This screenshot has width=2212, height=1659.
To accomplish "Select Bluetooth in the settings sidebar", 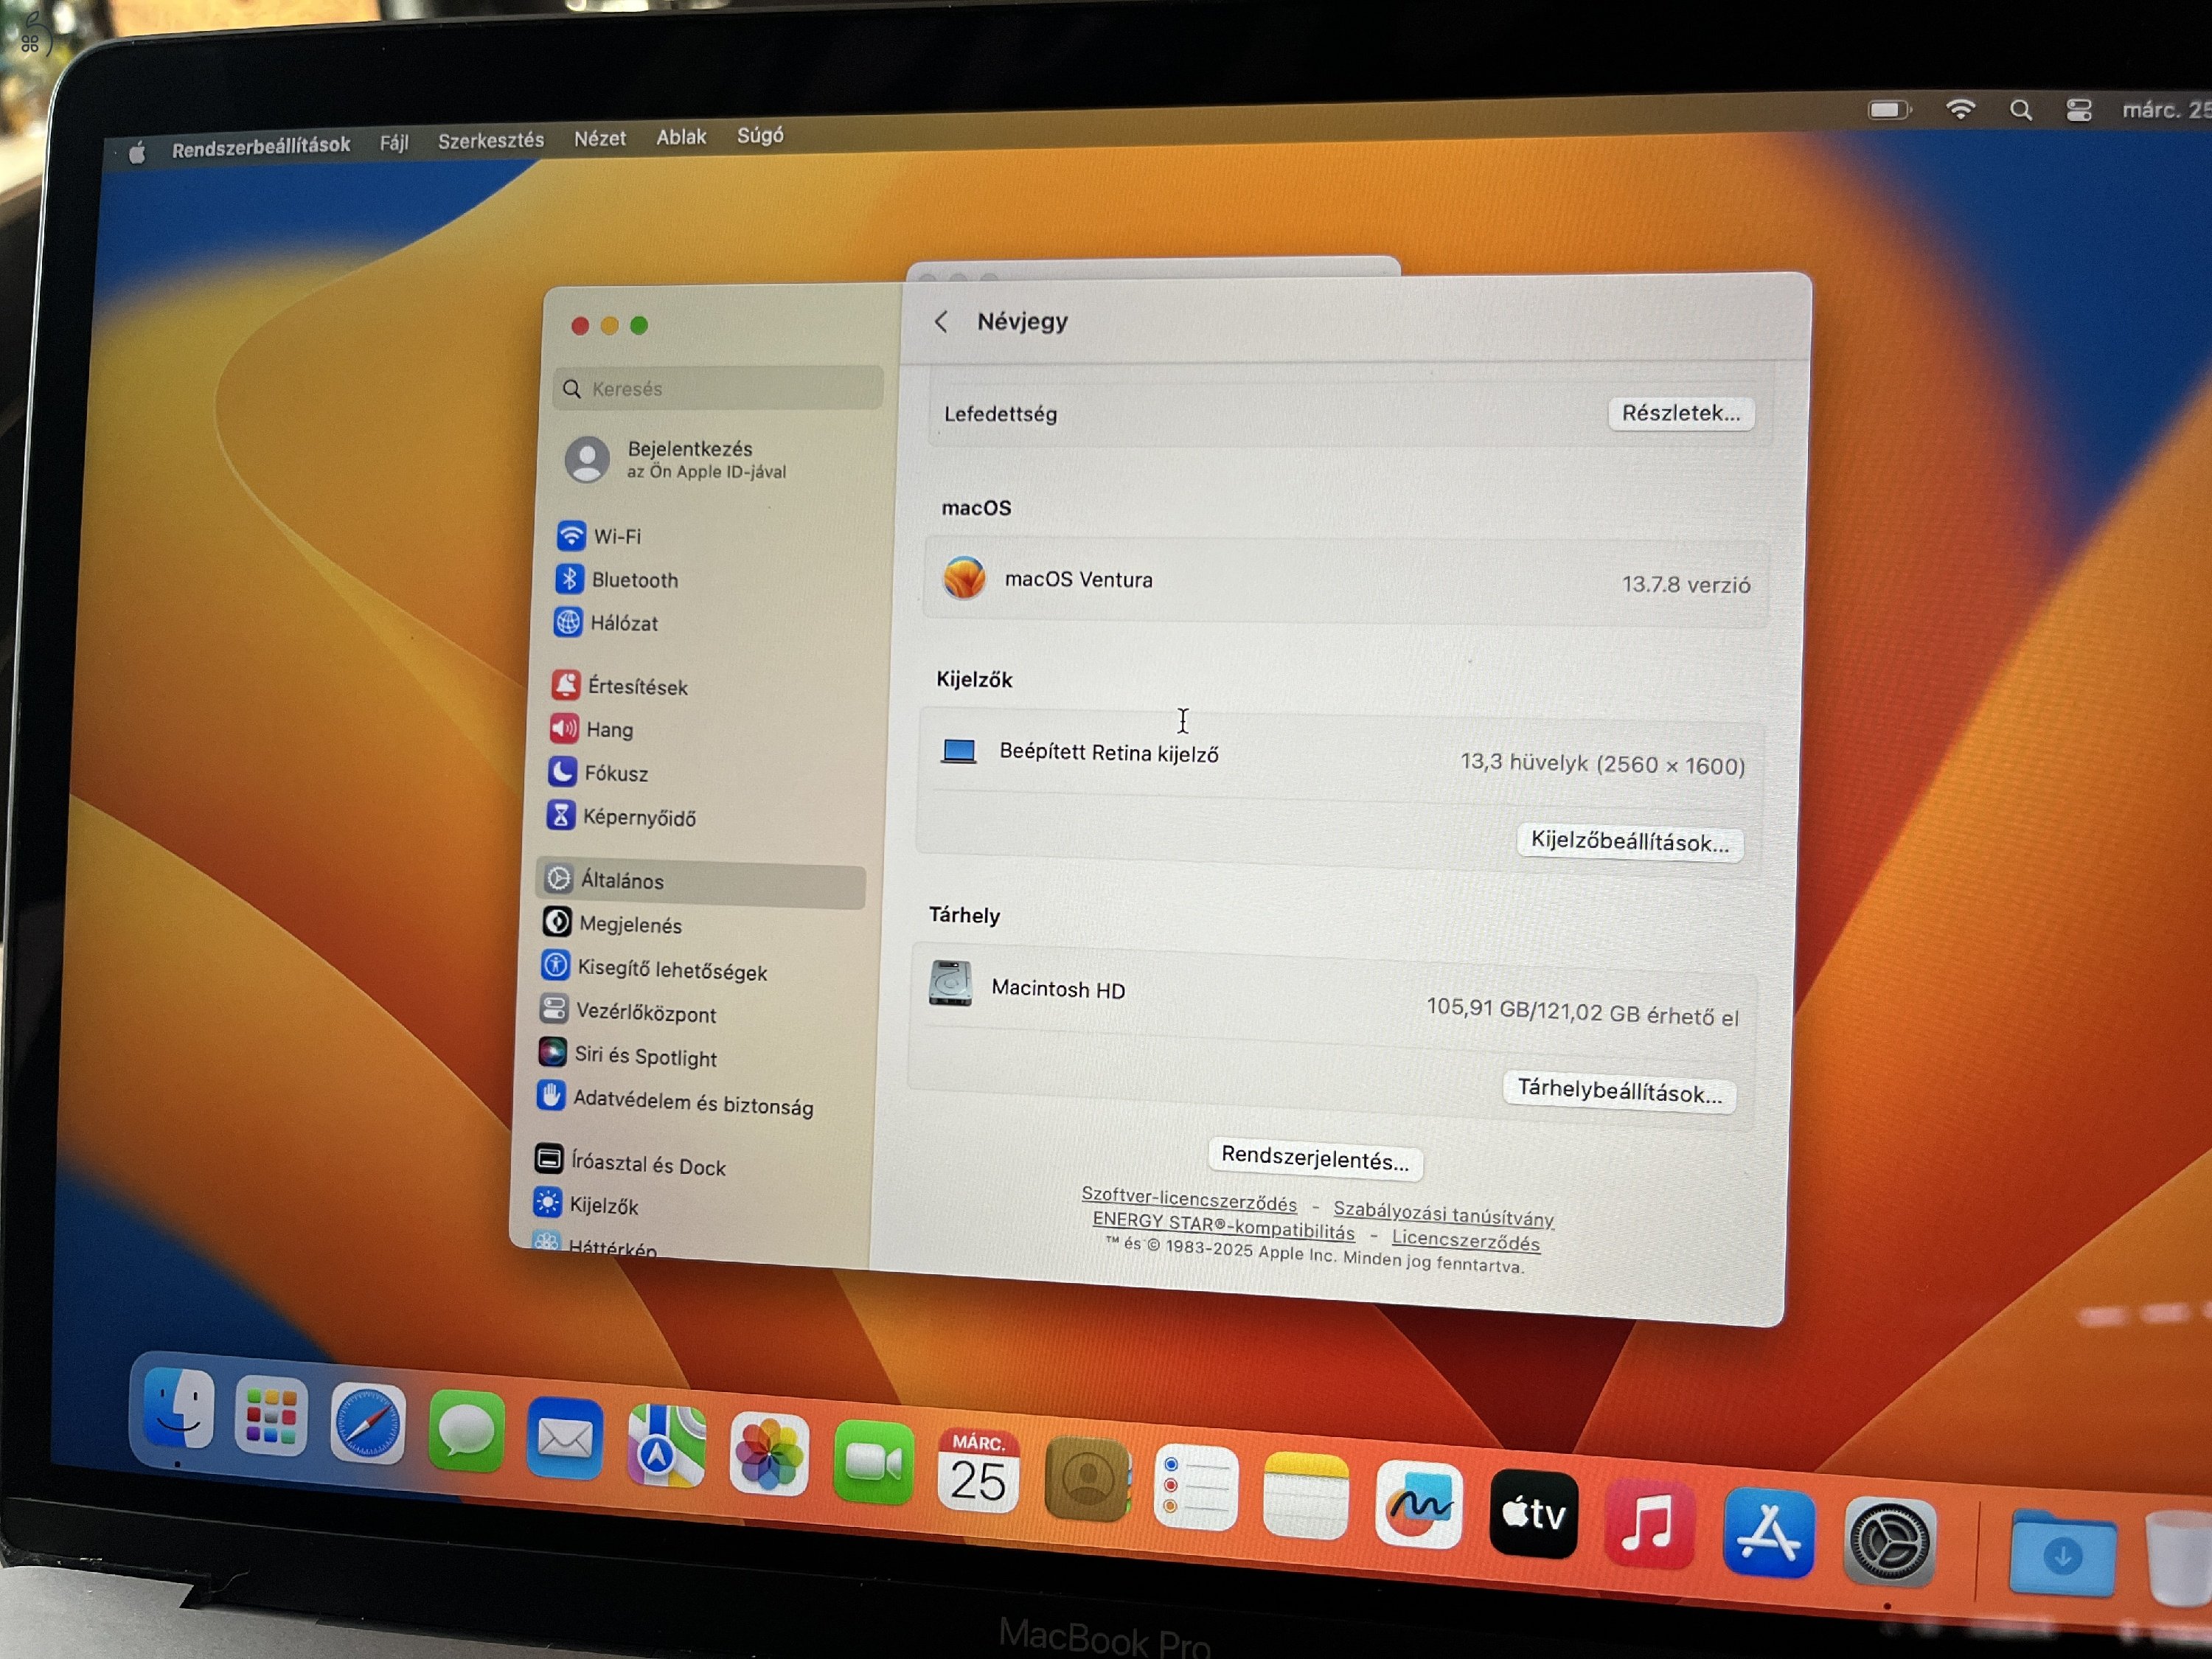I will 635,580.
